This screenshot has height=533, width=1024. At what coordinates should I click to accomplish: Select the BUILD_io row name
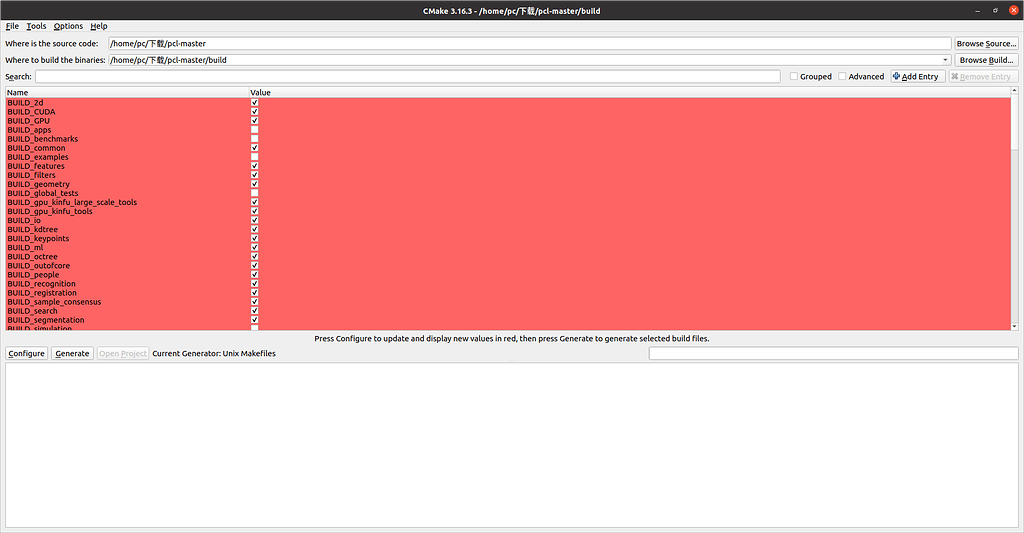click(x=24, y=221)
